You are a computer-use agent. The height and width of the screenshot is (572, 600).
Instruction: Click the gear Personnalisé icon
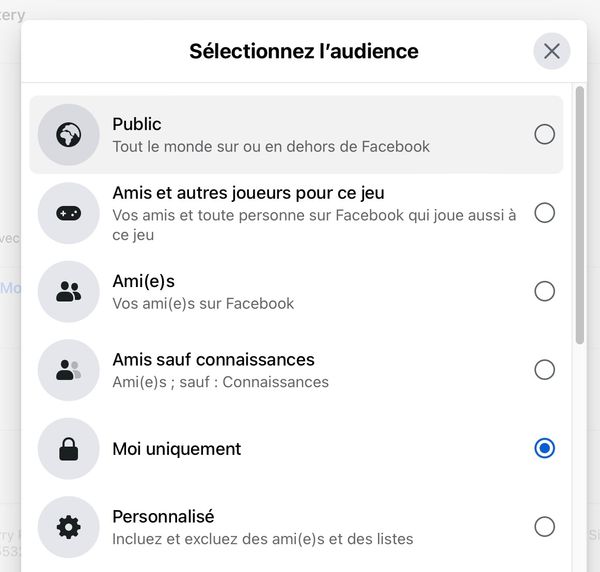pyautogui.click(x=68, y=527)
